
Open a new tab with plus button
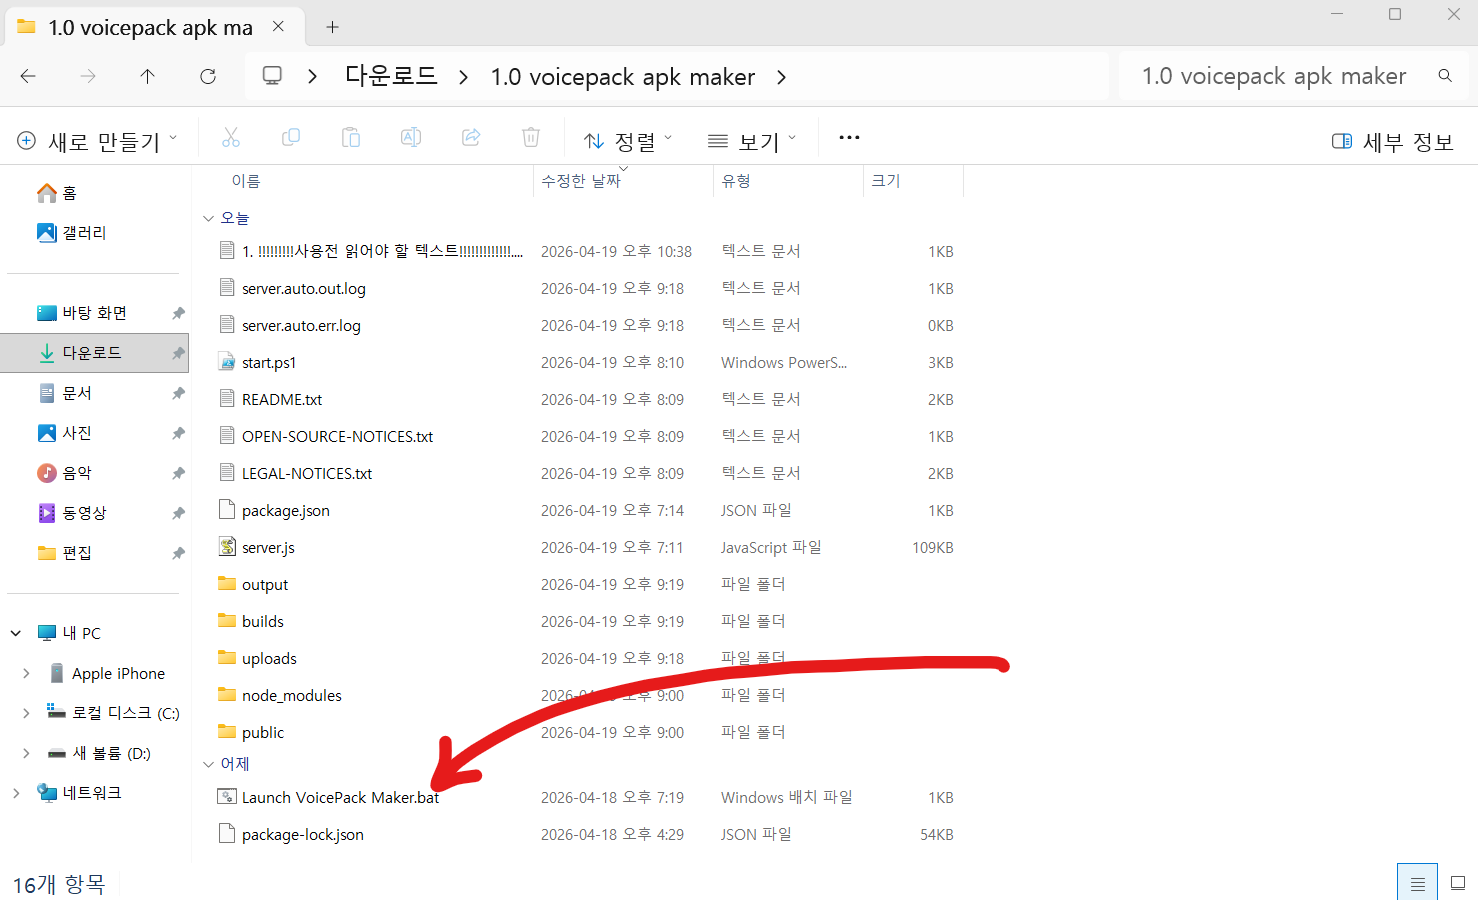click(x=332, y=27)
